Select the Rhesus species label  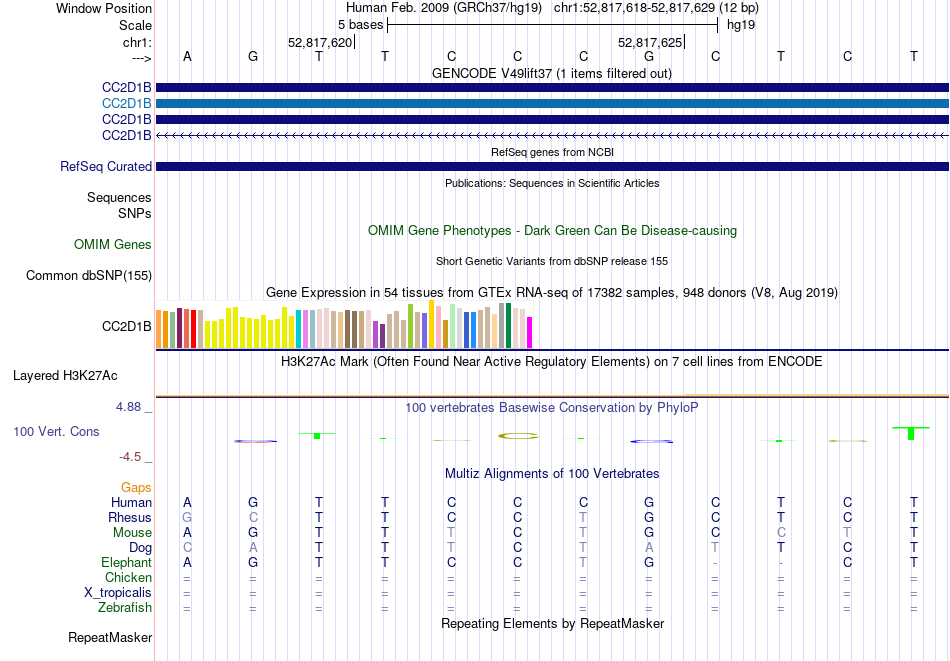point(130,518)
